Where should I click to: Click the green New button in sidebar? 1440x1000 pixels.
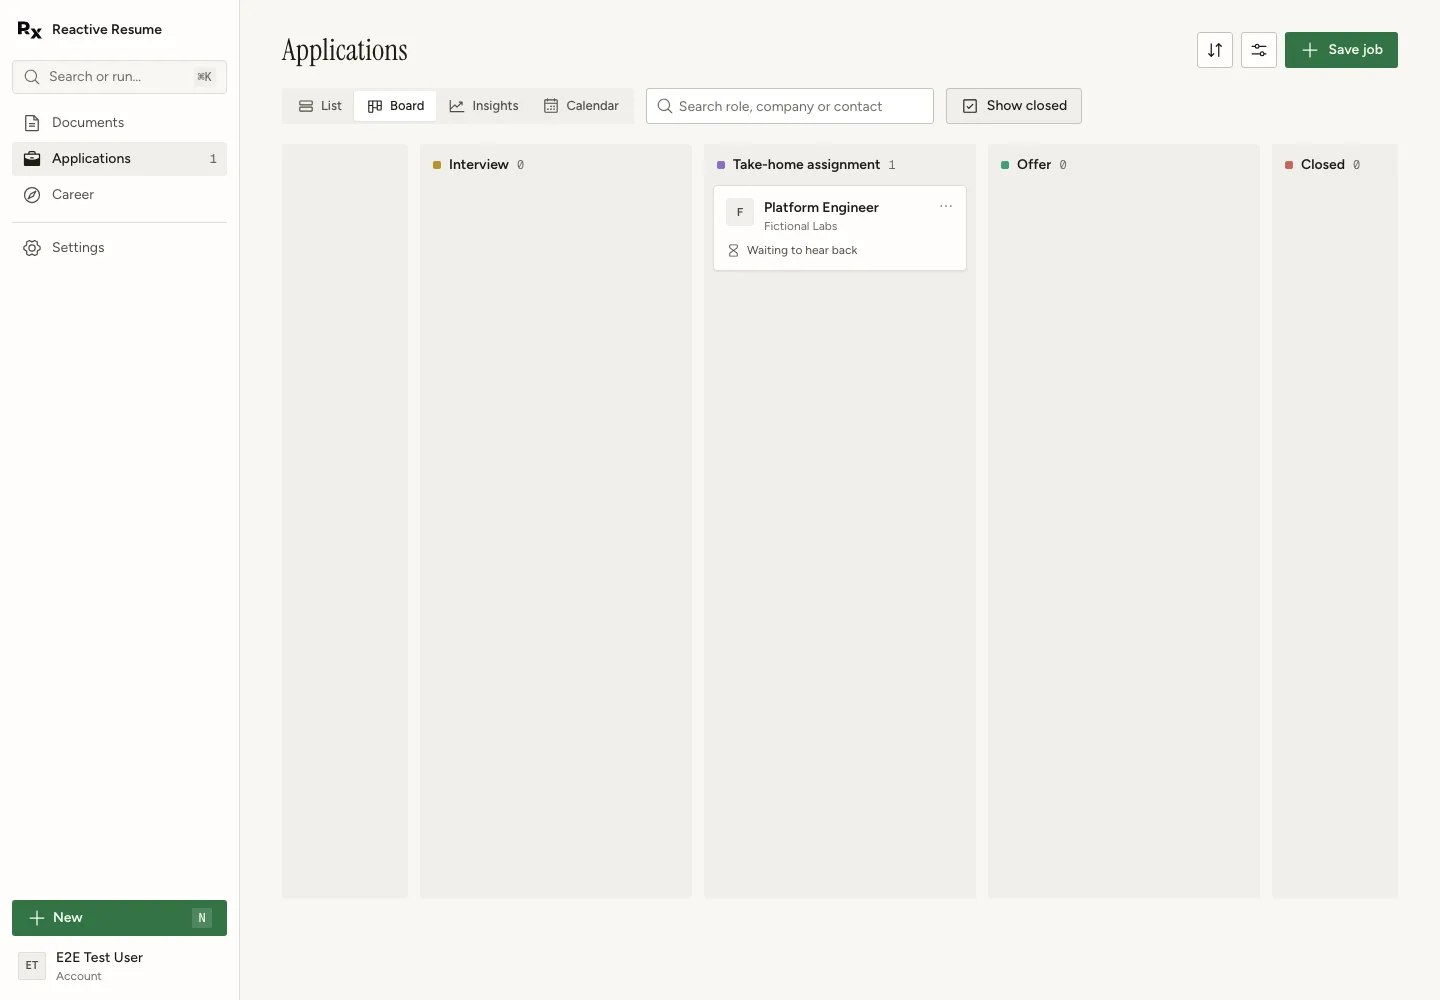(119, 918)
